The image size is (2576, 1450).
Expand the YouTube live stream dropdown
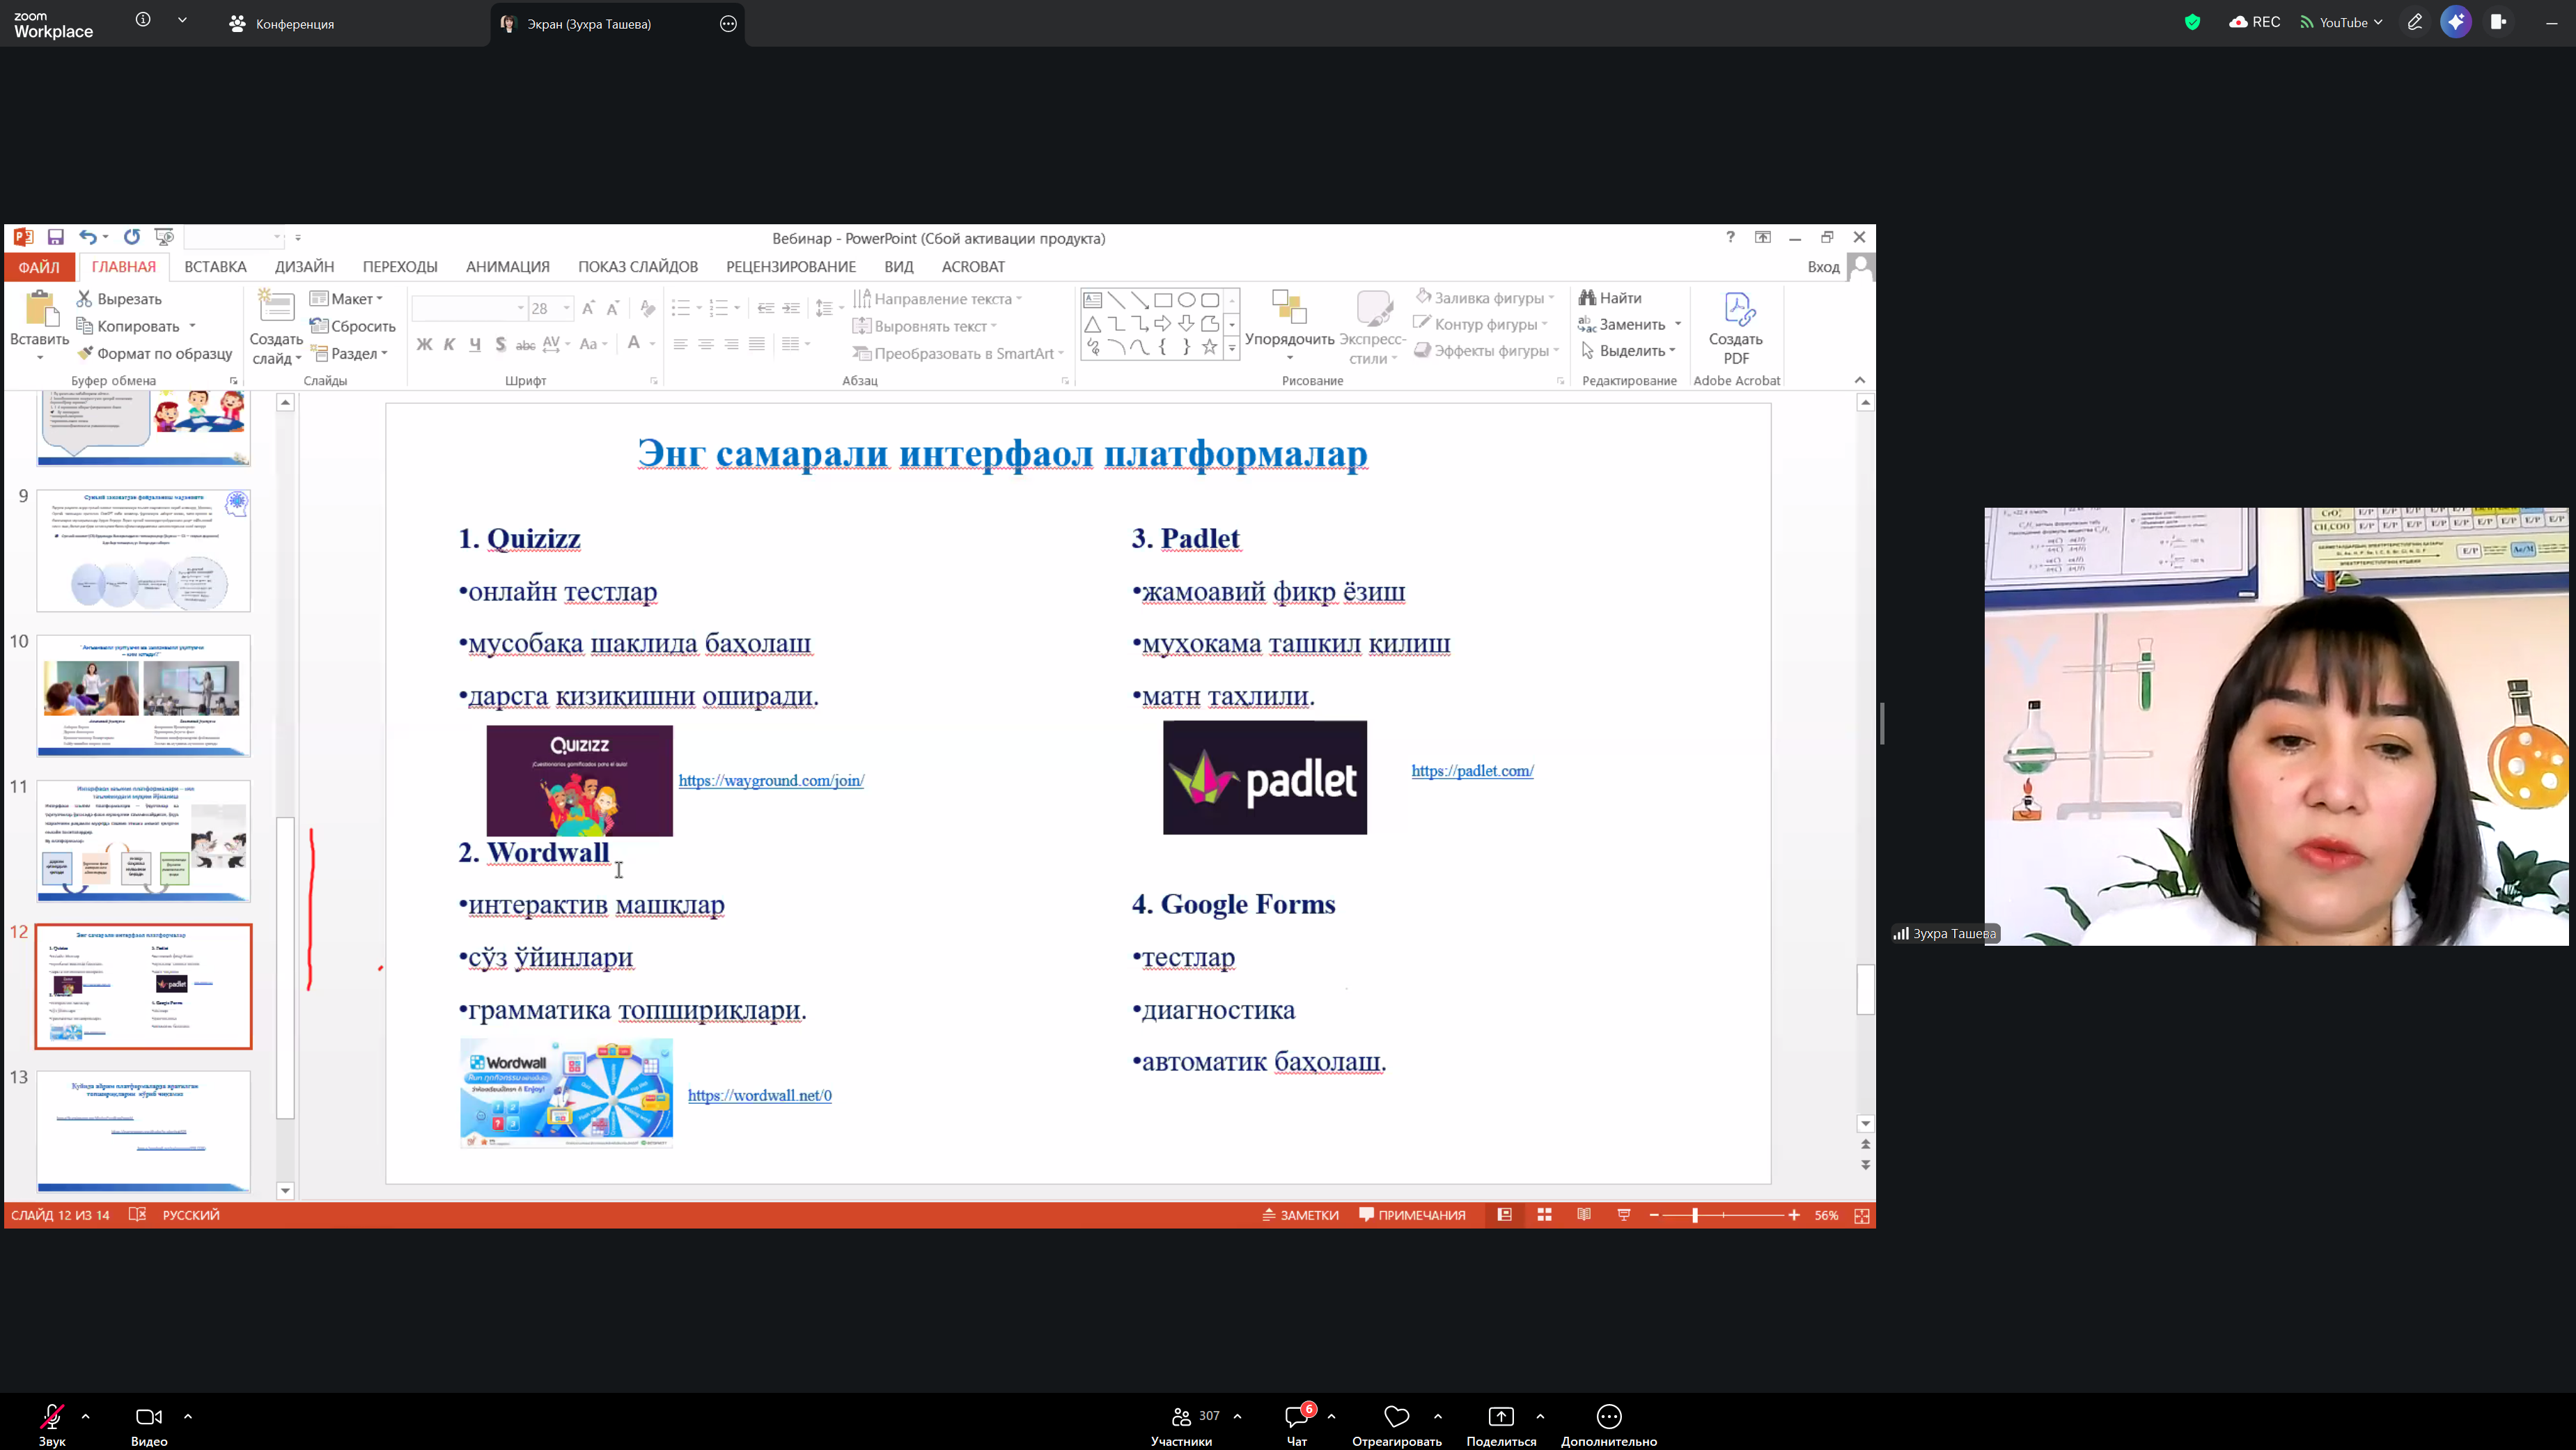[x=2379, y=22]
